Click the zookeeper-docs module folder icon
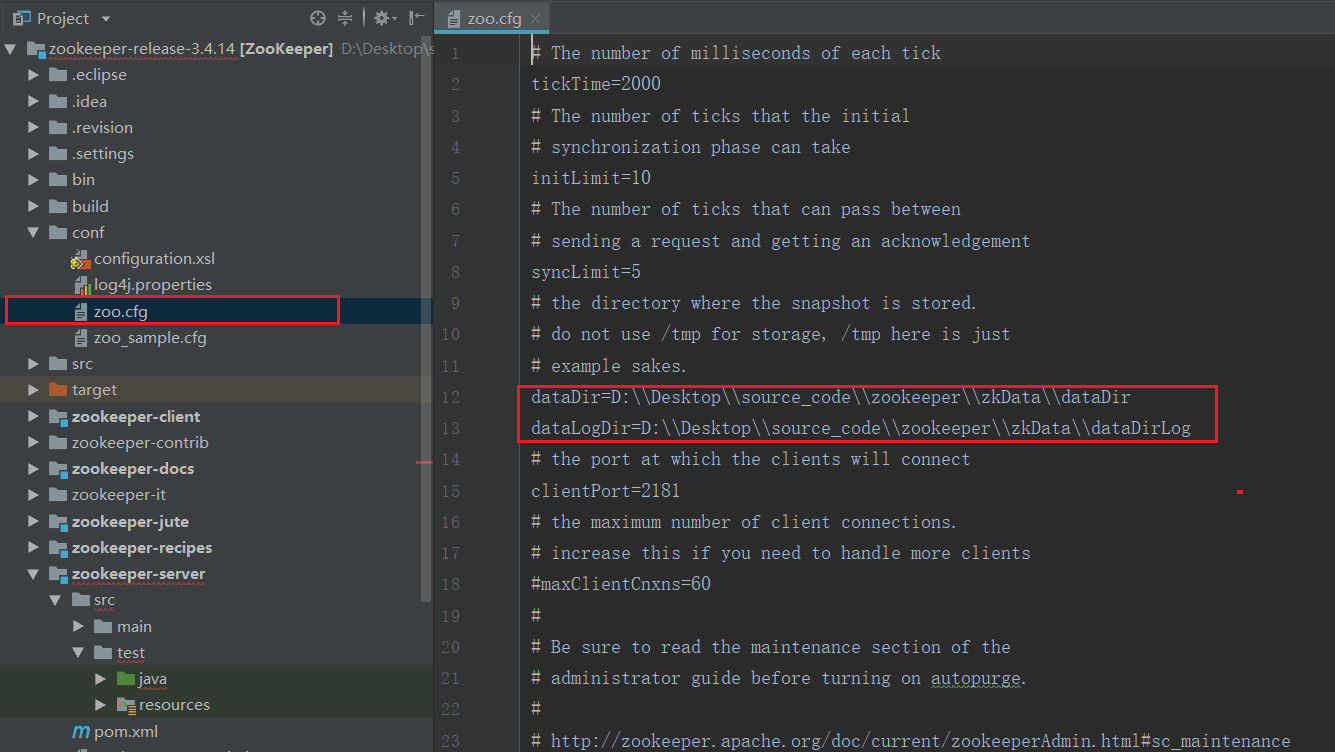The image size is (1335, 752). tap(57, 469)
